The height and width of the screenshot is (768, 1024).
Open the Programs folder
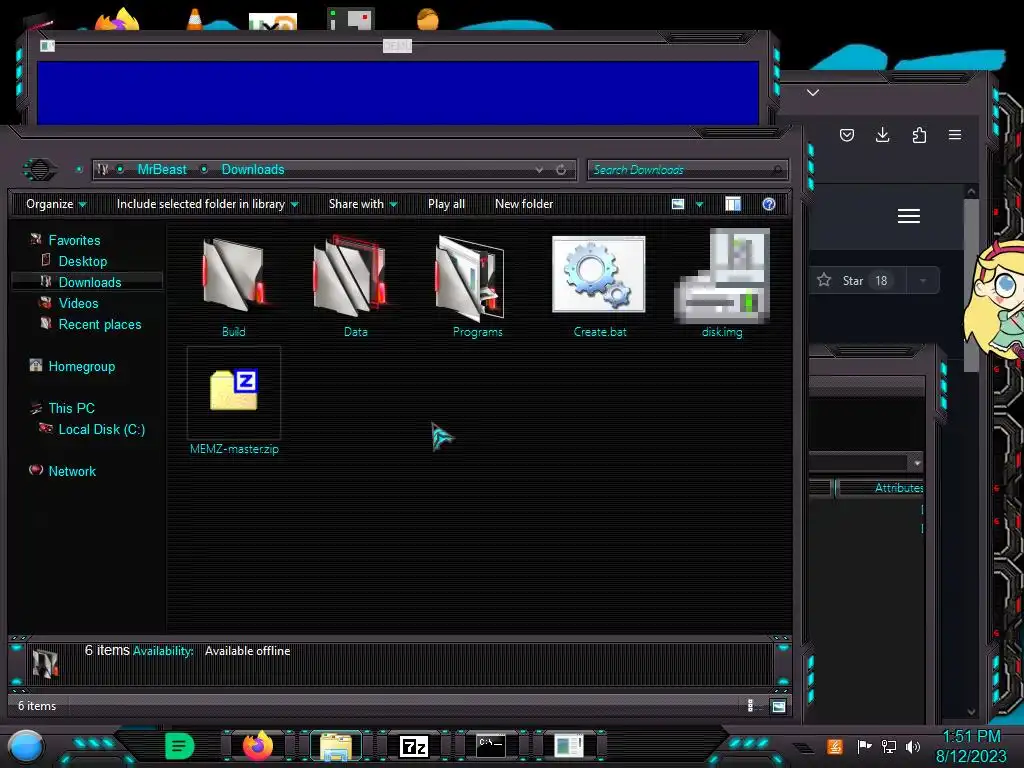coord(477,285)
